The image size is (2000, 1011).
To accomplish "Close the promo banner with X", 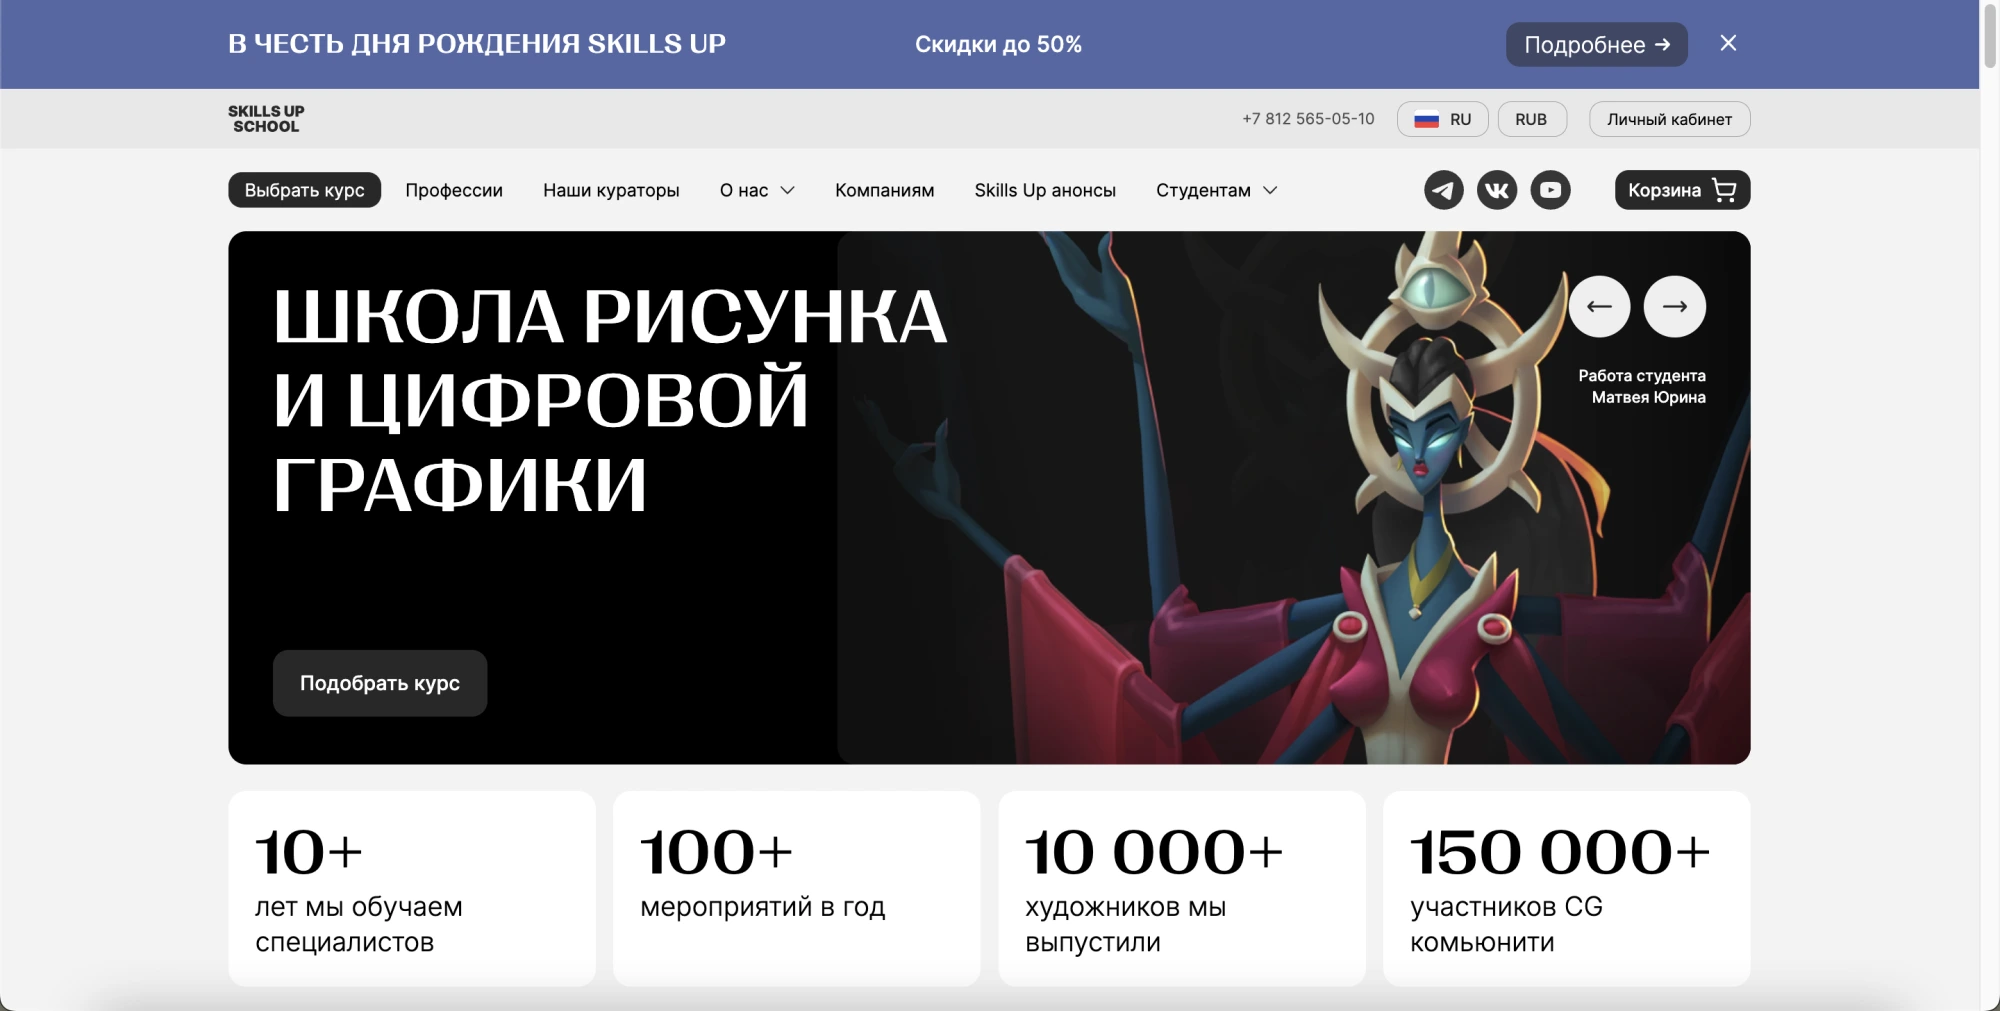I will click(x=1728, y=43).
